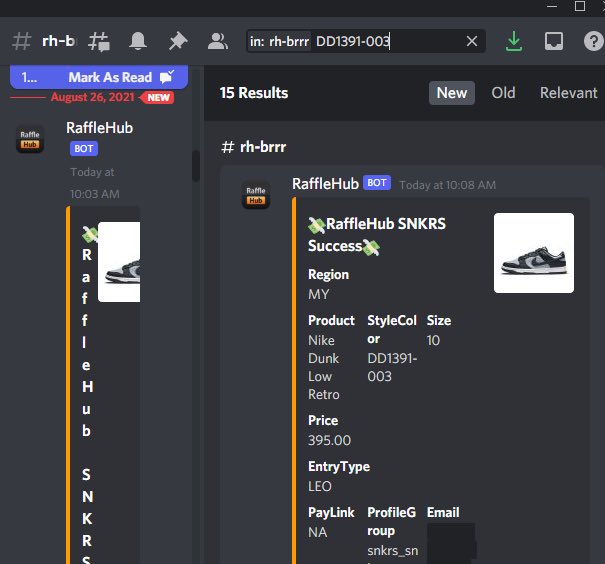Open the Inbox icon
This screenshot has height=564, width=605.
(554, 41)
